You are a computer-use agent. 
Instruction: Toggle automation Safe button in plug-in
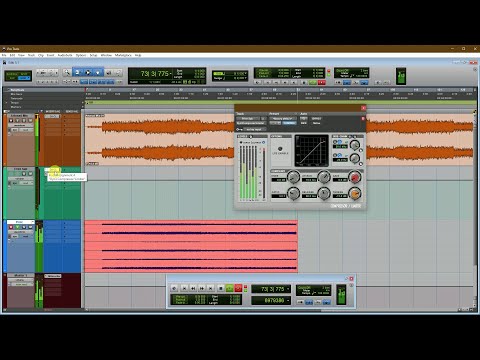pyautogui.click(x=304, y=123)
